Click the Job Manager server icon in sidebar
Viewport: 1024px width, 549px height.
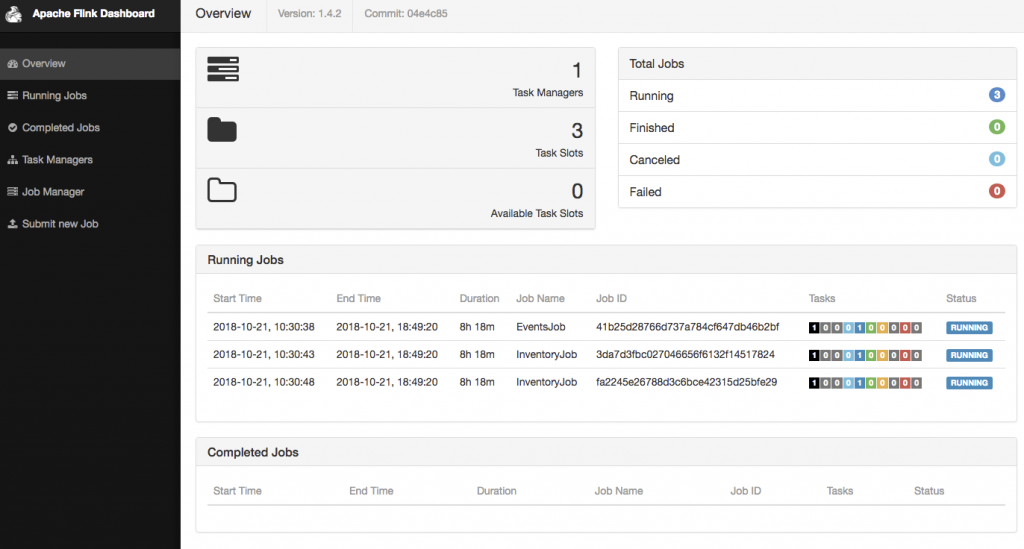click(12, 191)
